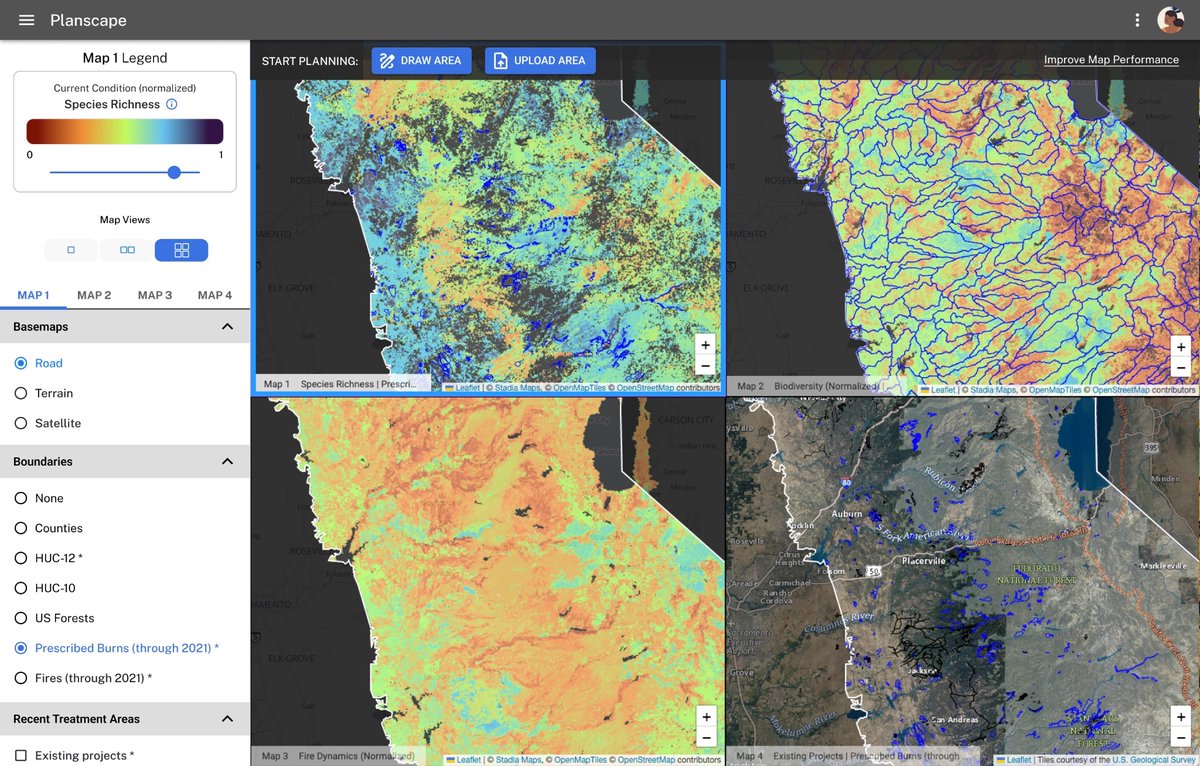This screenshot has width=1200, height=766.
Task: Open the three-dot overflow menu
Action: 1137,20
